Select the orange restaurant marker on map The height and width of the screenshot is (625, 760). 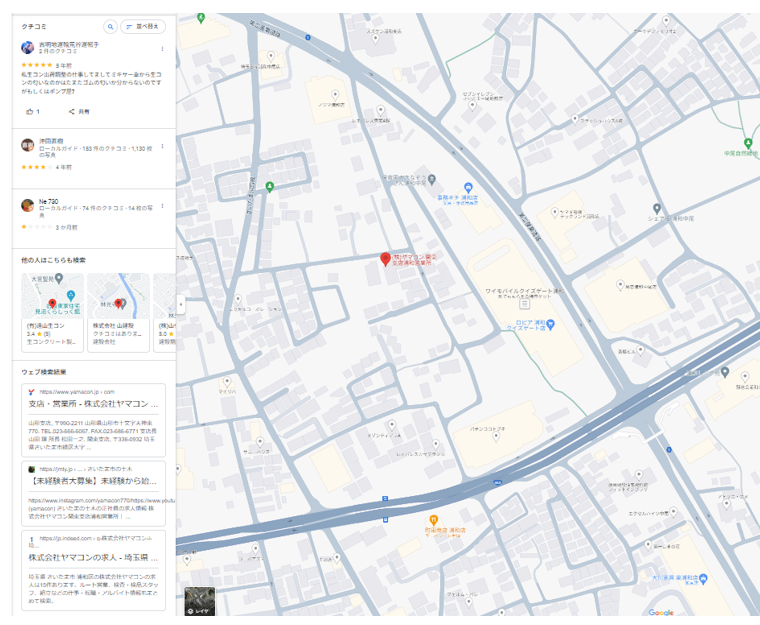point(433,520)
